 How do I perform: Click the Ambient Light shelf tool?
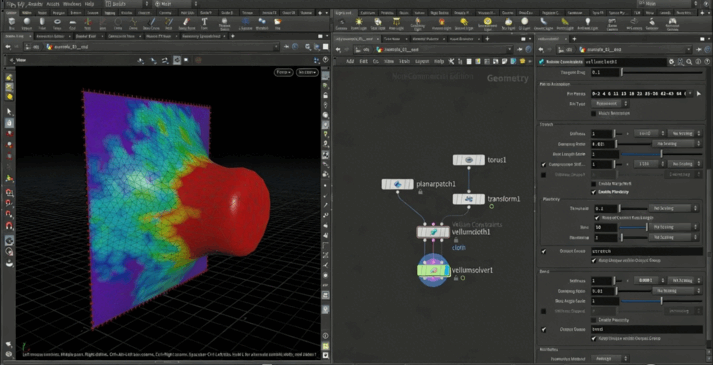(x=587, y=23)
